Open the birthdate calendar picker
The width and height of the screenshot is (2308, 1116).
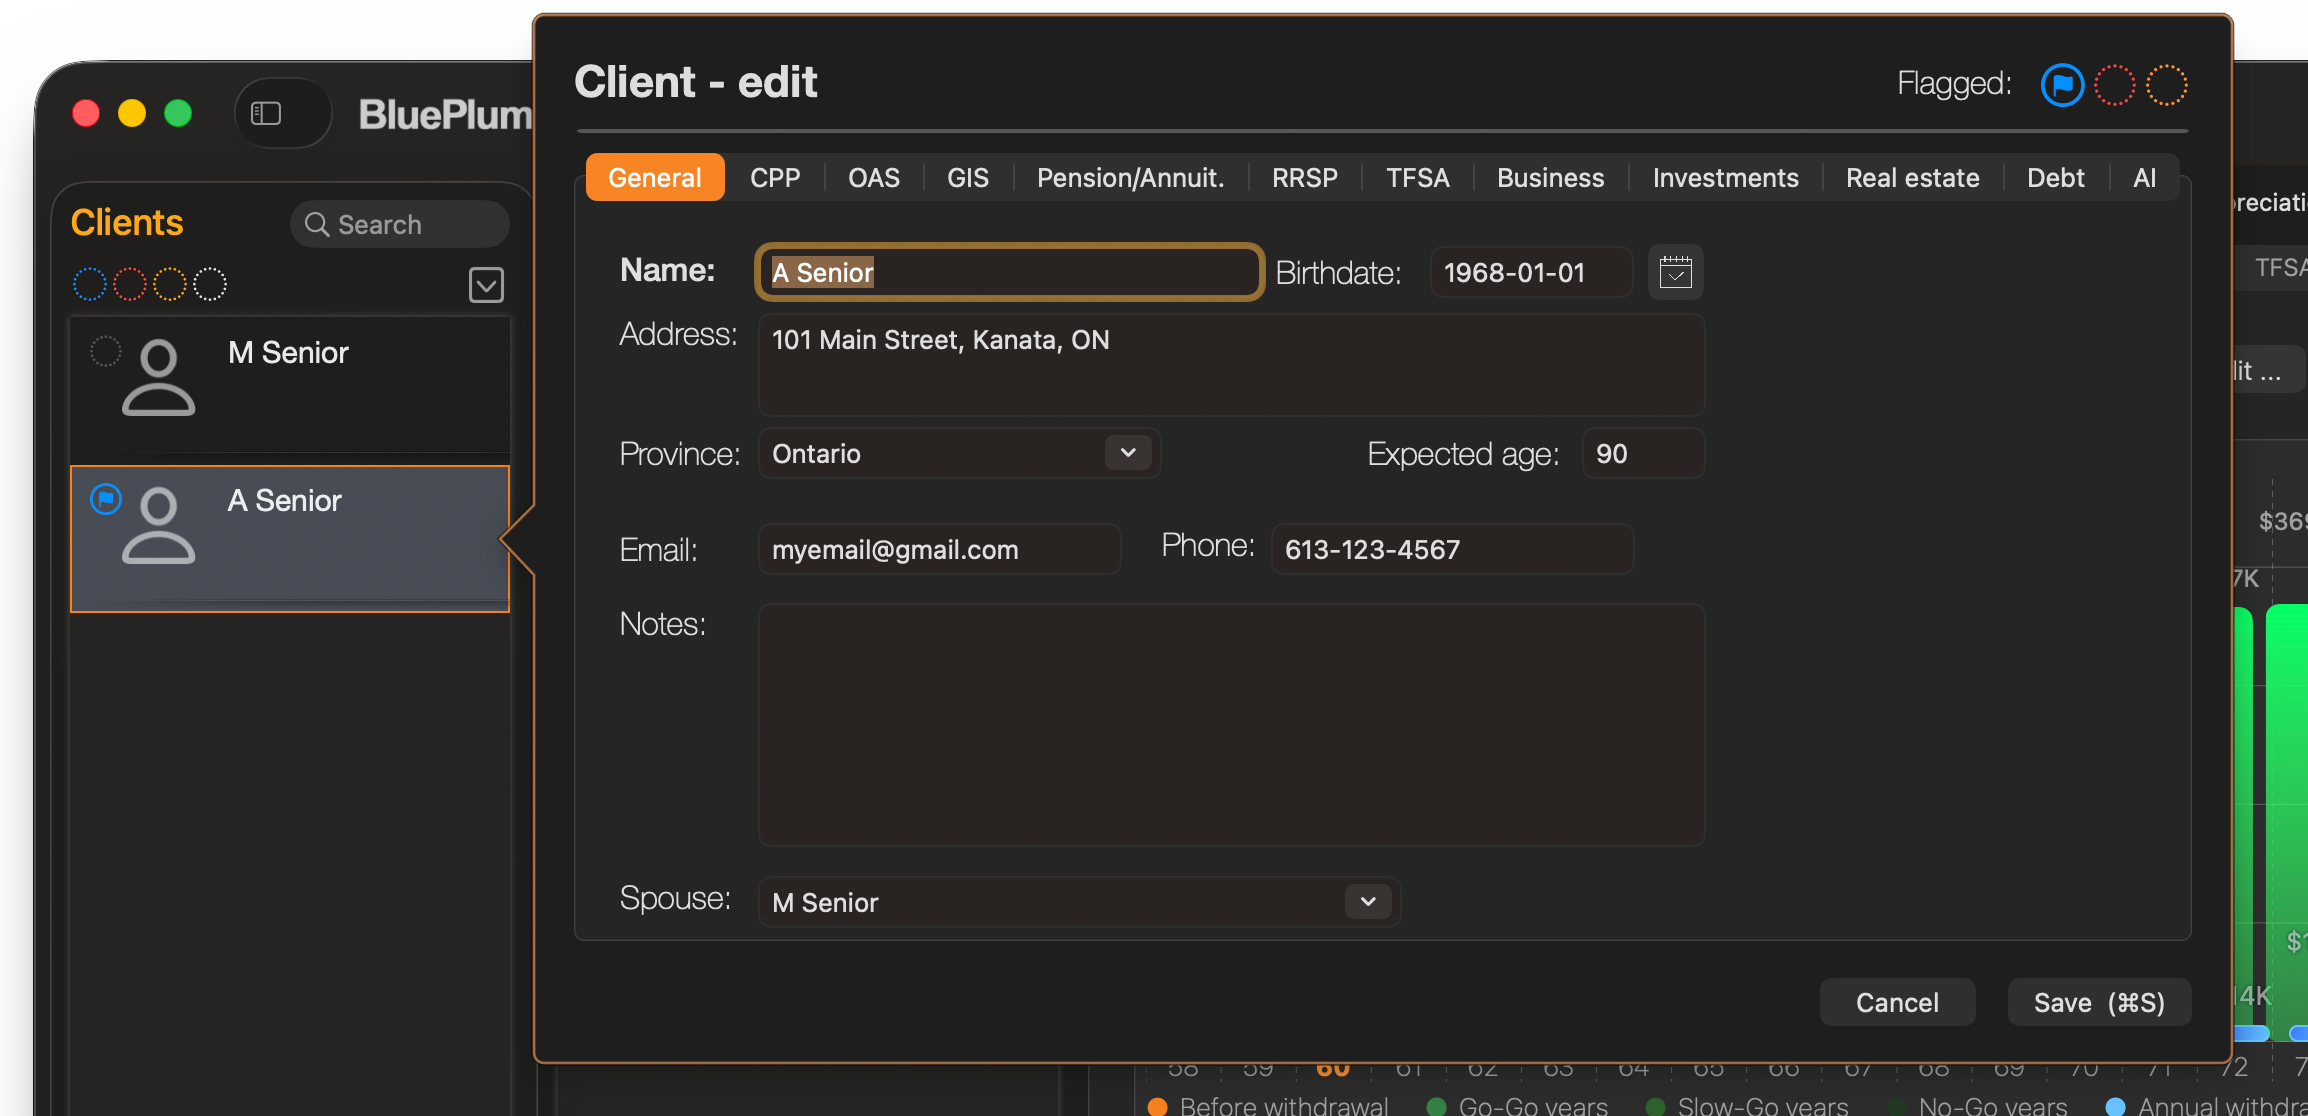[1675, 272]
